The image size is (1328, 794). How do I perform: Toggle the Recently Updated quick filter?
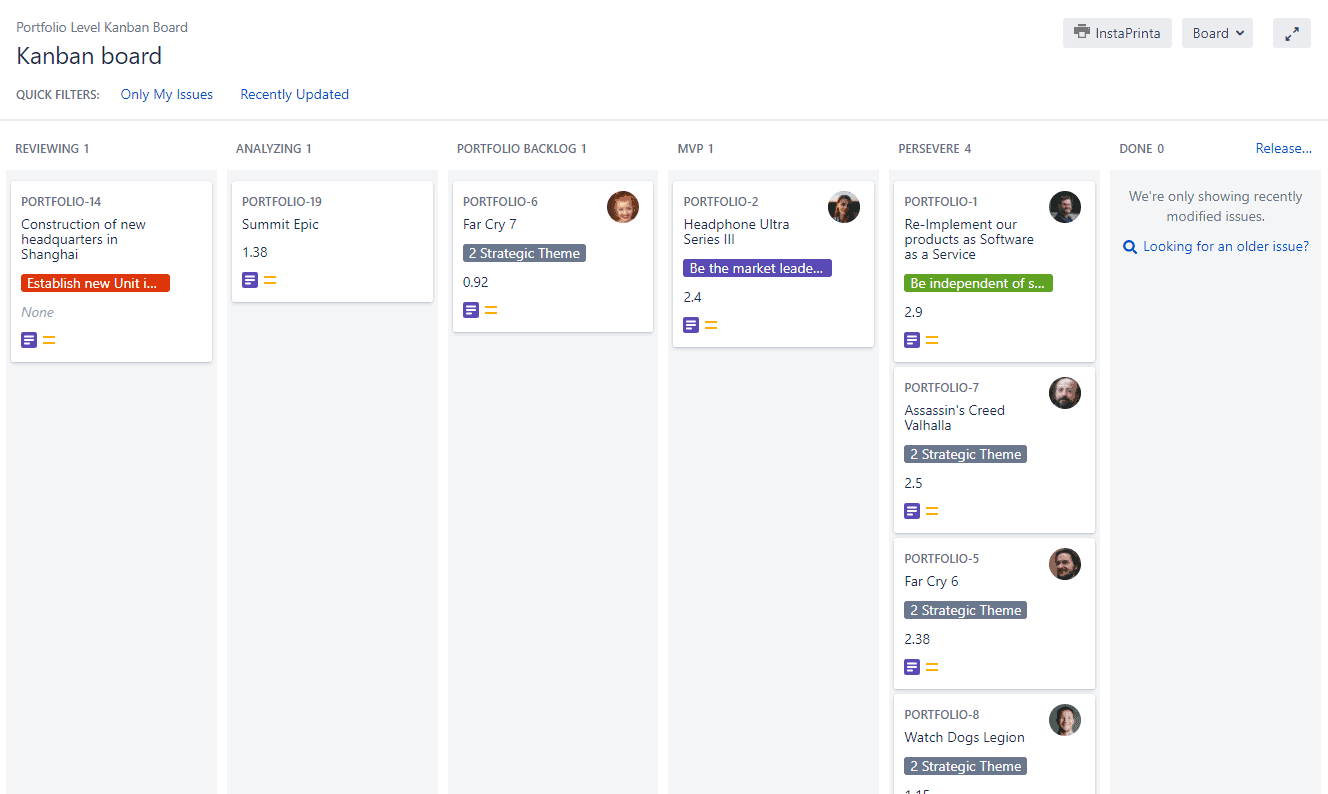click(294, 93)
